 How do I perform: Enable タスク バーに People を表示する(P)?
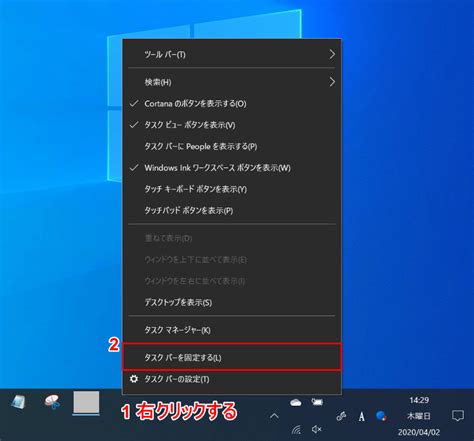tap(232, 146)
